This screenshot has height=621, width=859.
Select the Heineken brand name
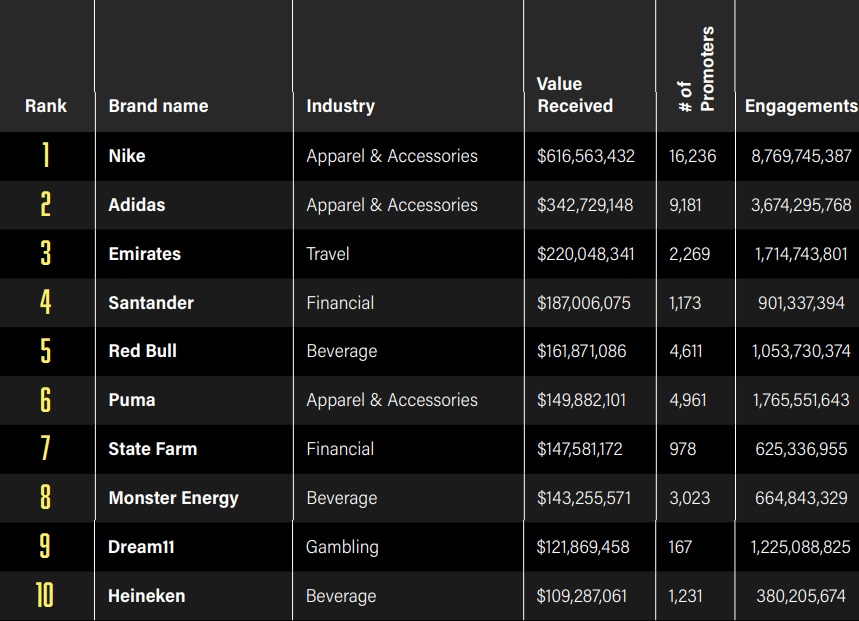(147, 596)
